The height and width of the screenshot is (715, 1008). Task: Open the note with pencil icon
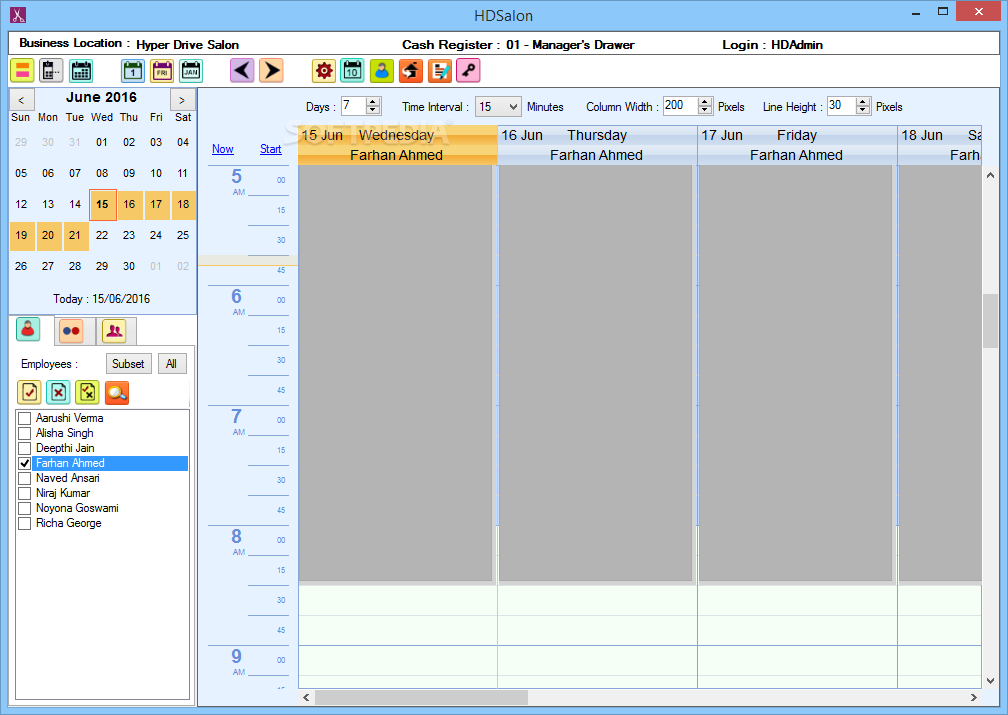click(x=440, y=71)
